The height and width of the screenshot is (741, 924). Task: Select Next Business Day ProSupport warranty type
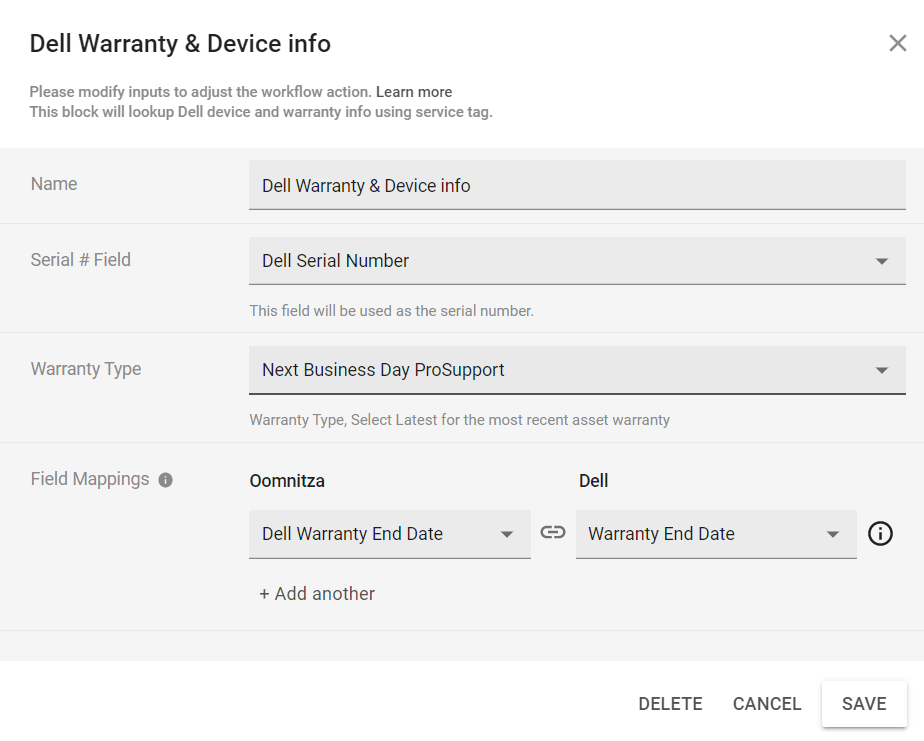point(400,370)
